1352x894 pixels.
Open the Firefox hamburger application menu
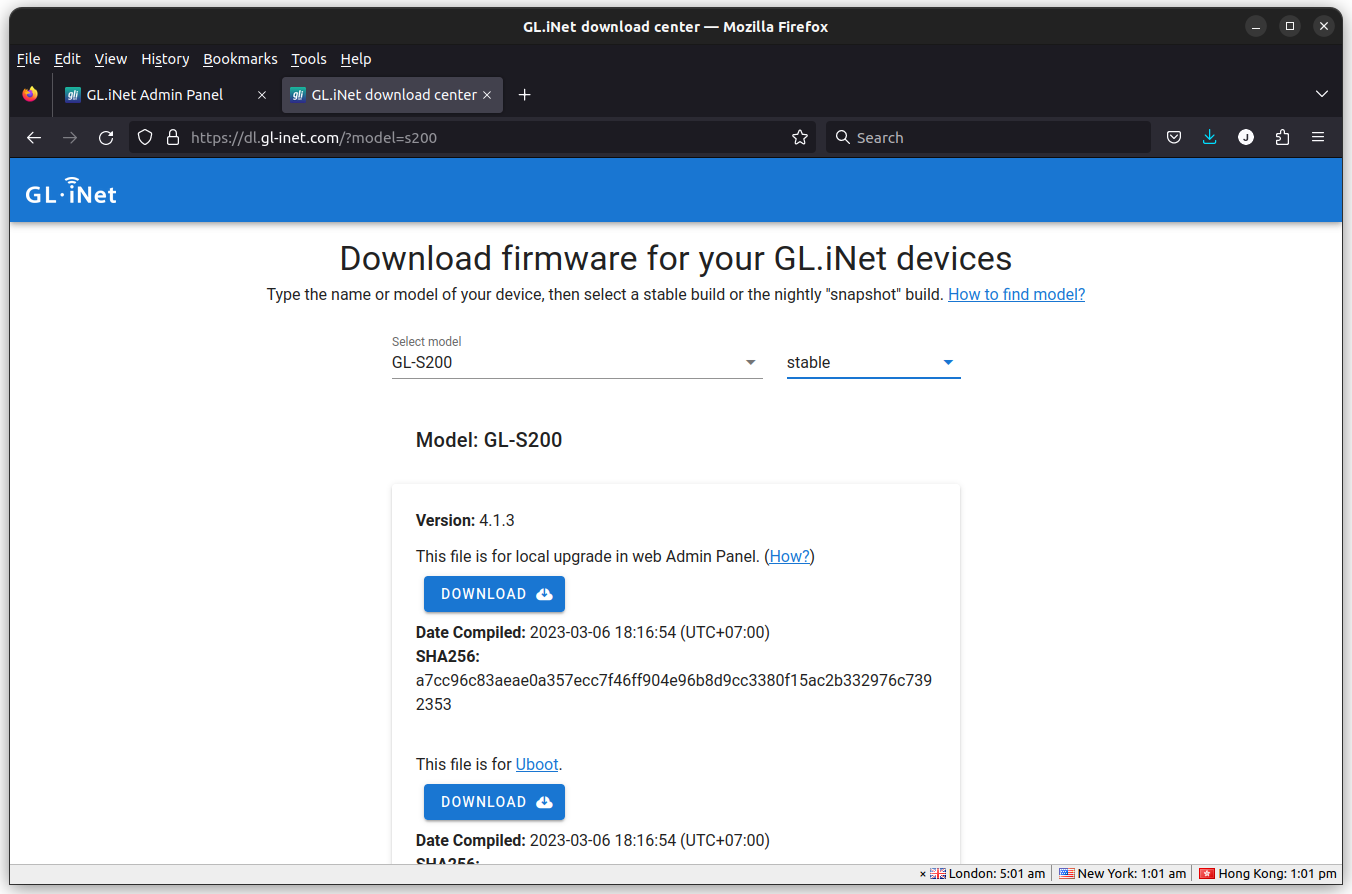point(1318,138)
